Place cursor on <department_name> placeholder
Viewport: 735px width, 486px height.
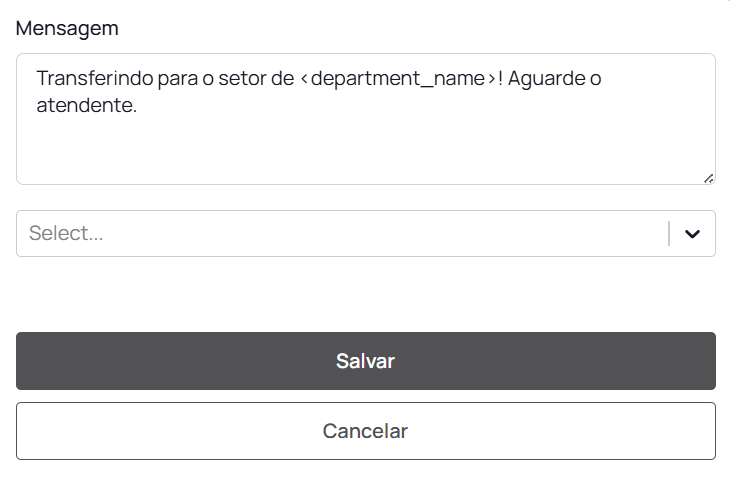point(397,79)
